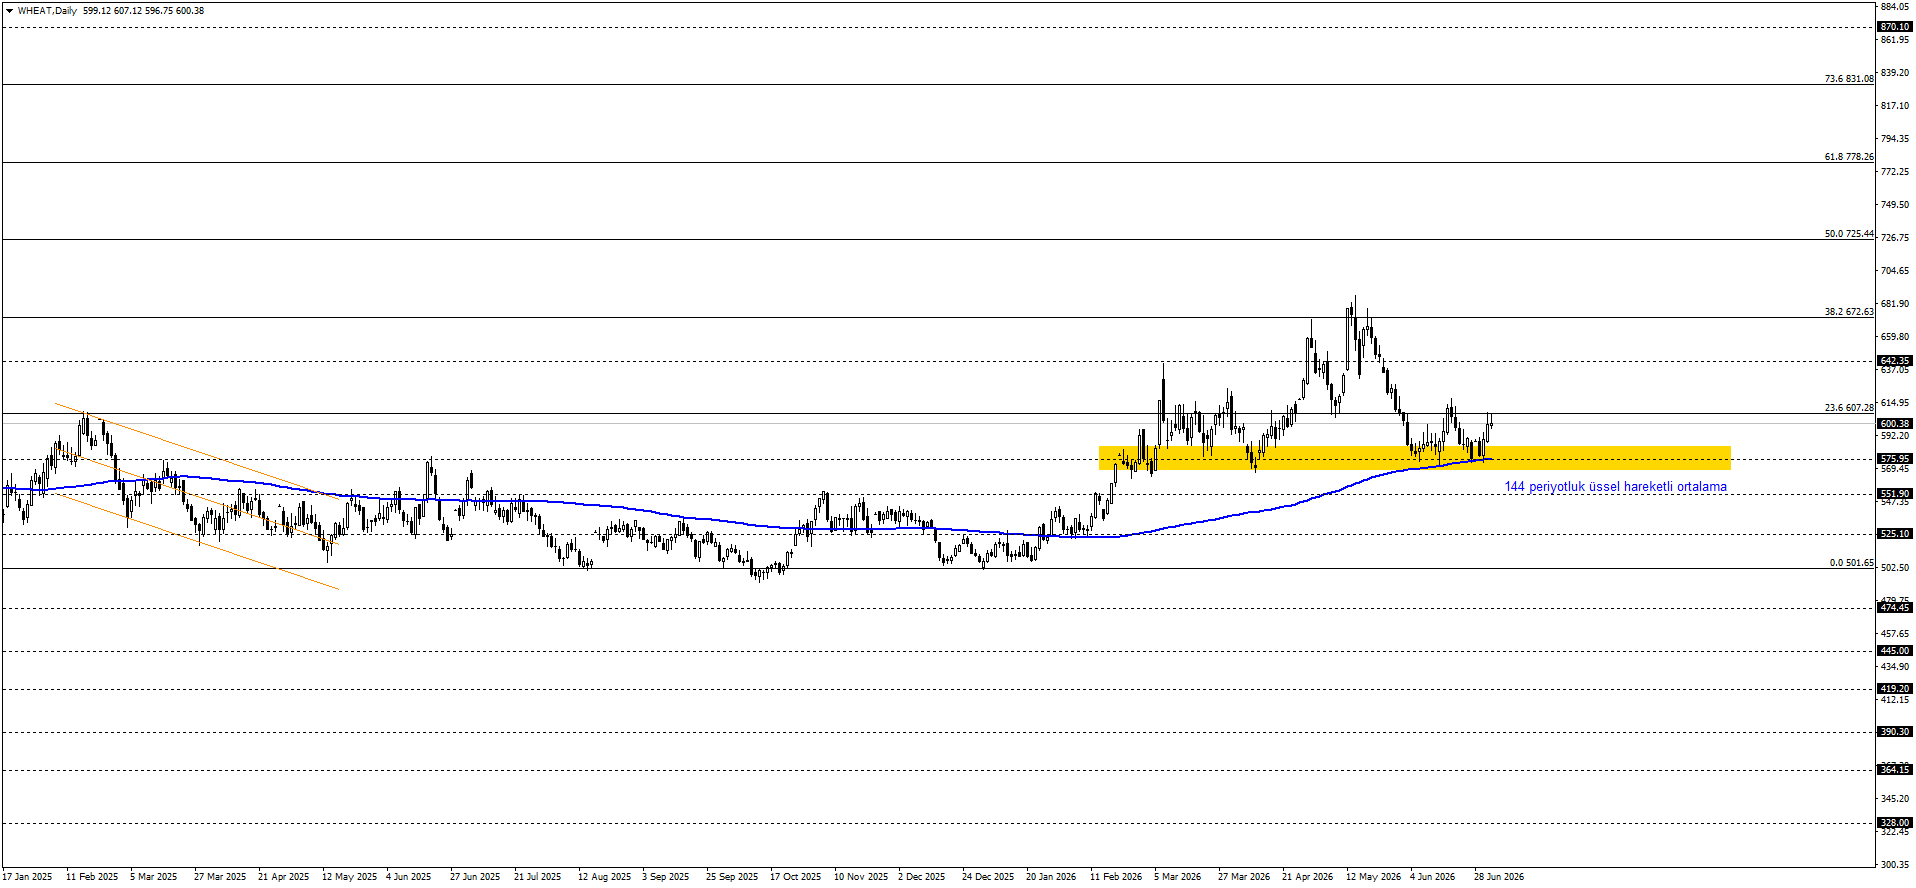This screenshot has height=888, width=1916.
Task: Select the 575.95 price level tag
Action: coord(1895,460)
